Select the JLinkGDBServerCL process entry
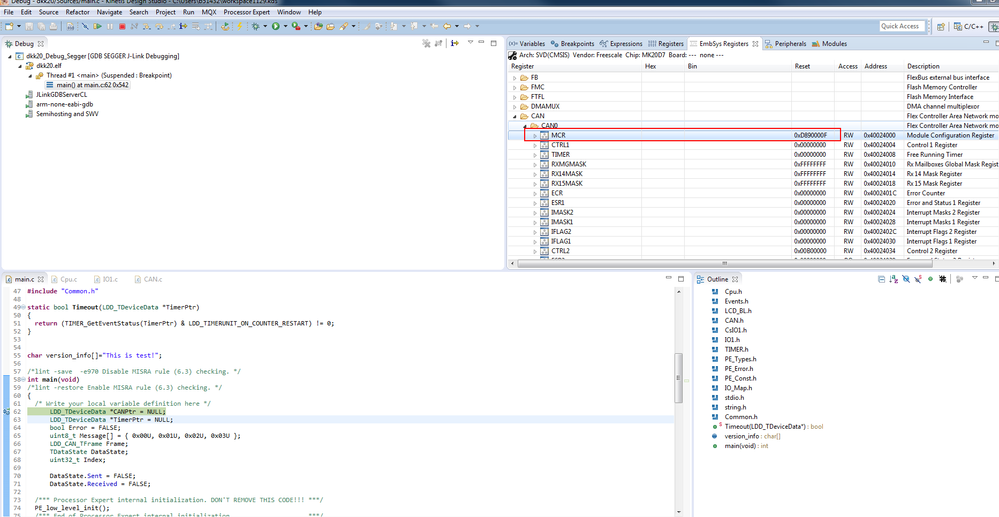The image size is (999, 517). [61, 95]
